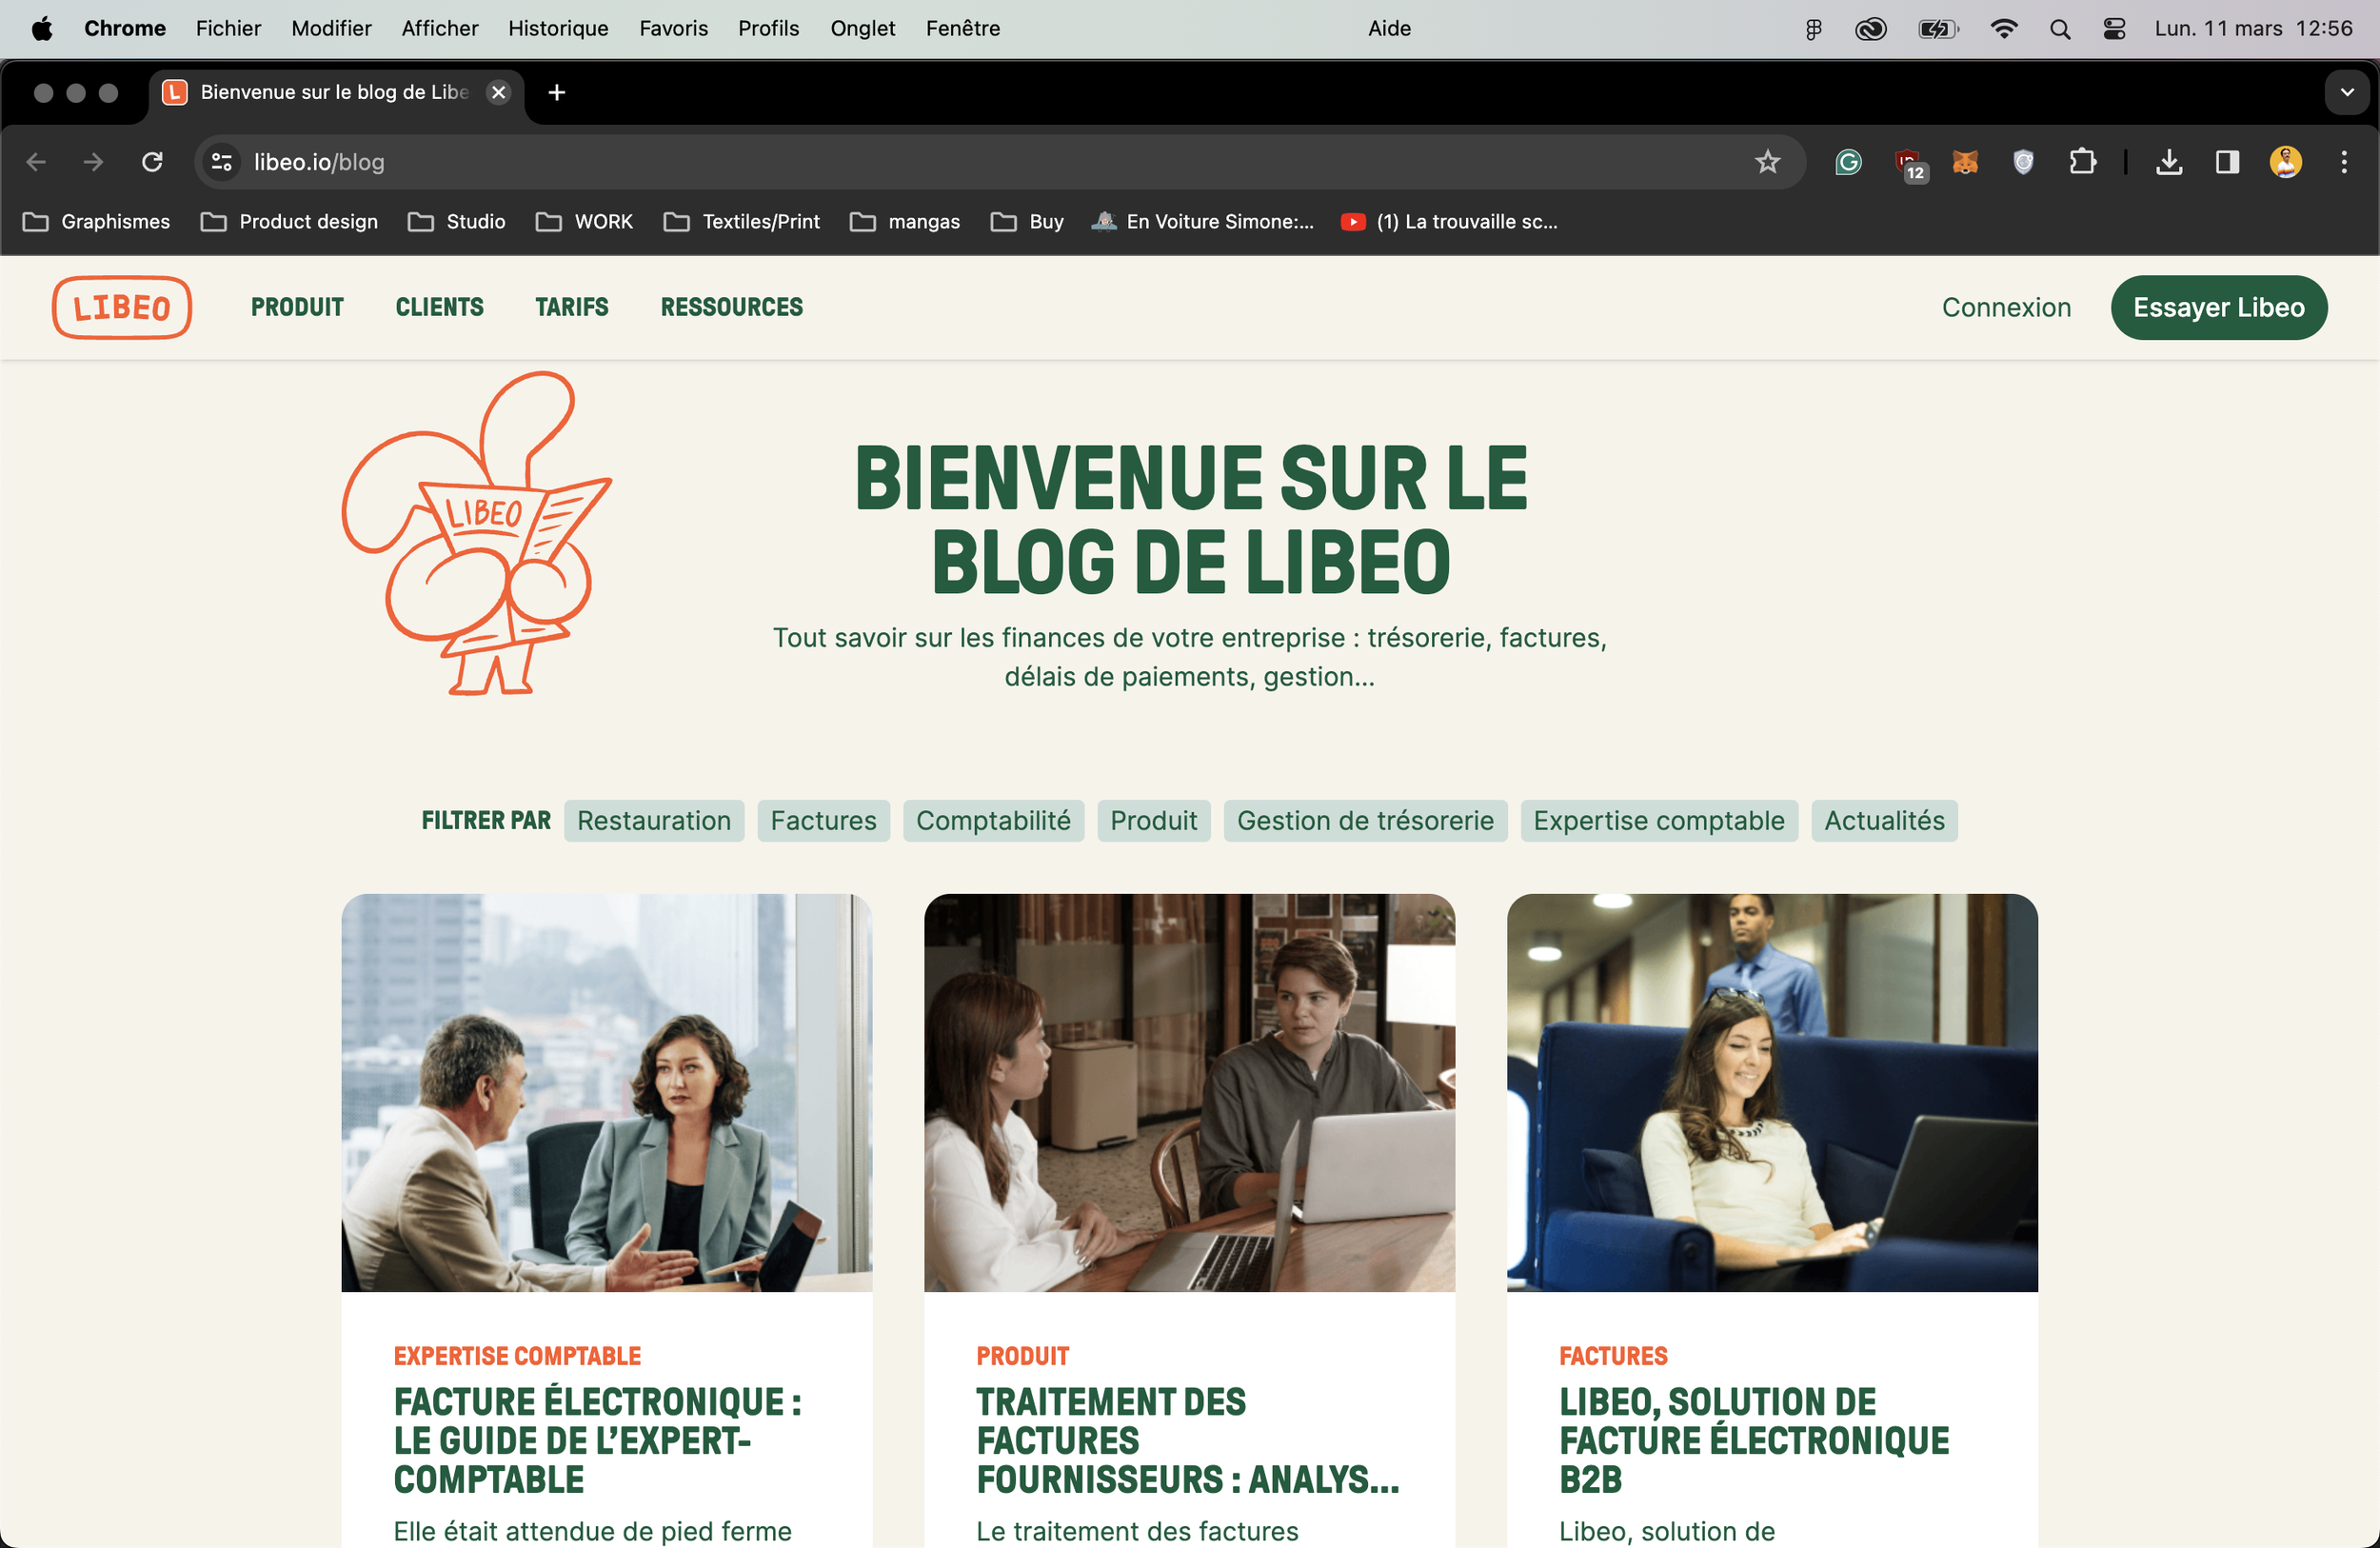Image resolution: width=2380 pixels, height=1548 pixels.
Task: Filter articles by Comptabilité tag
Action: tap(992, 821)
